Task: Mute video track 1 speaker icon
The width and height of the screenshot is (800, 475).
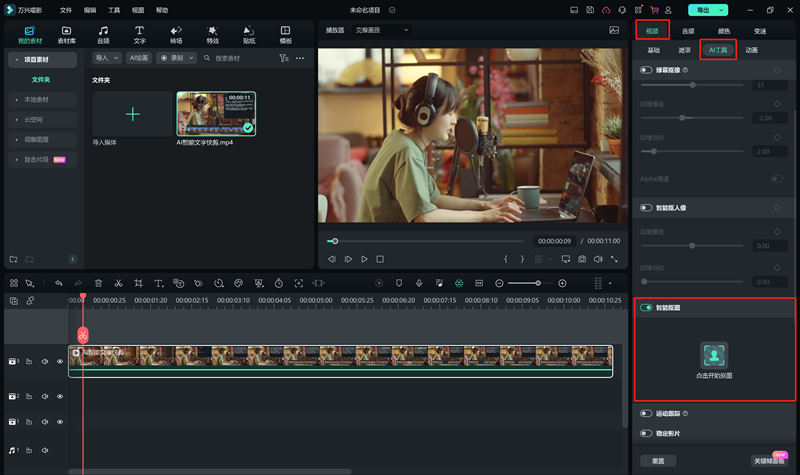Action: pos(45,421)
